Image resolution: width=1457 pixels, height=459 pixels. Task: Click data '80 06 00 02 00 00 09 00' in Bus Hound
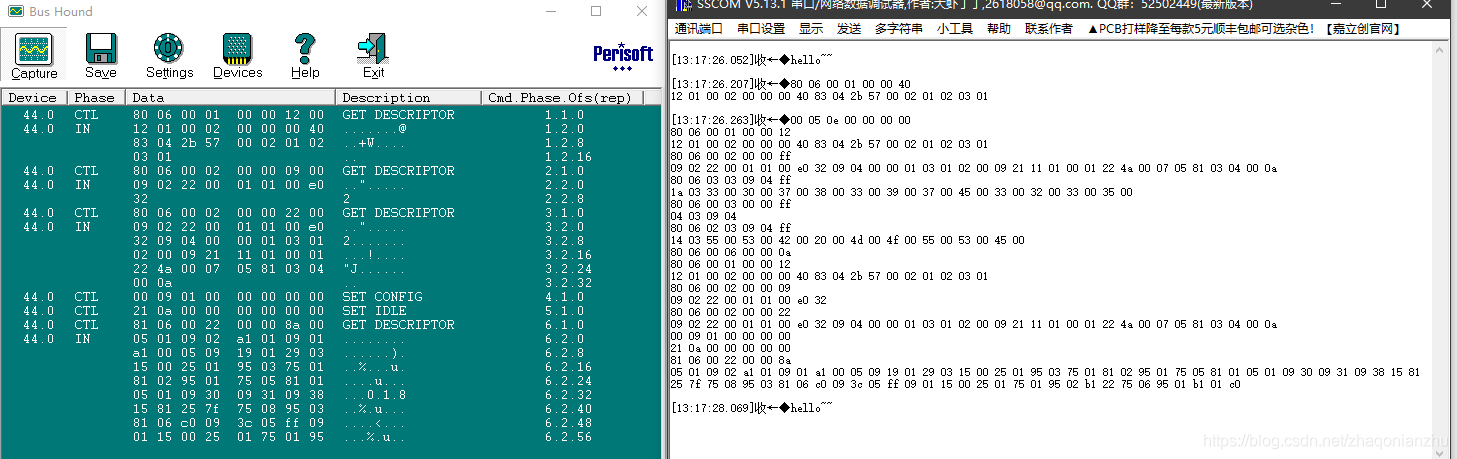click(229, 171)
